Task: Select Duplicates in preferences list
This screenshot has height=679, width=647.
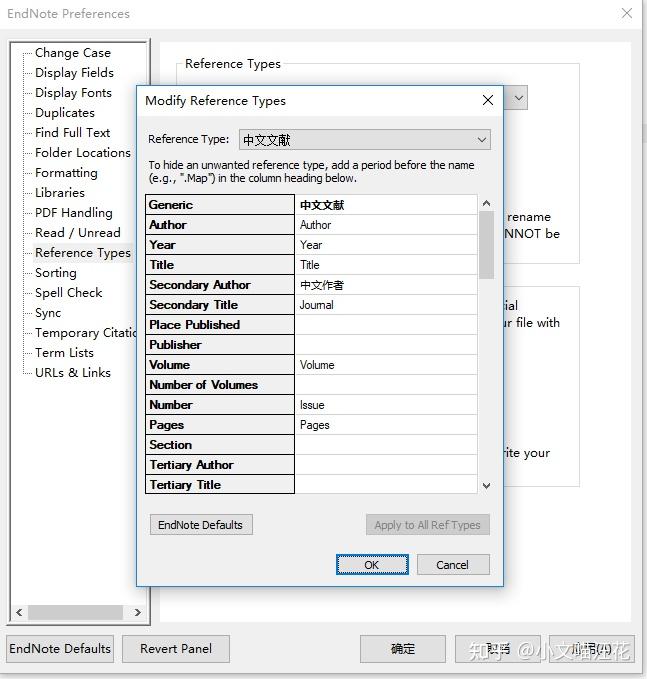Action: [65, 113]
